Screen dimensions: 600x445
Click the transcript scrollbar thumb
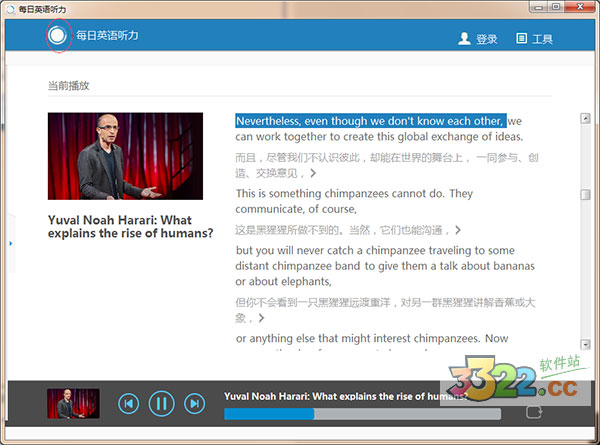pyautogui.click(x=585, y=194)
